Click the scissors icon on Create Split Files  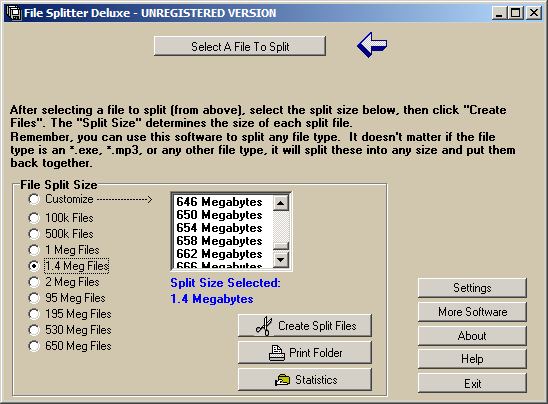[x=264, y=326]
